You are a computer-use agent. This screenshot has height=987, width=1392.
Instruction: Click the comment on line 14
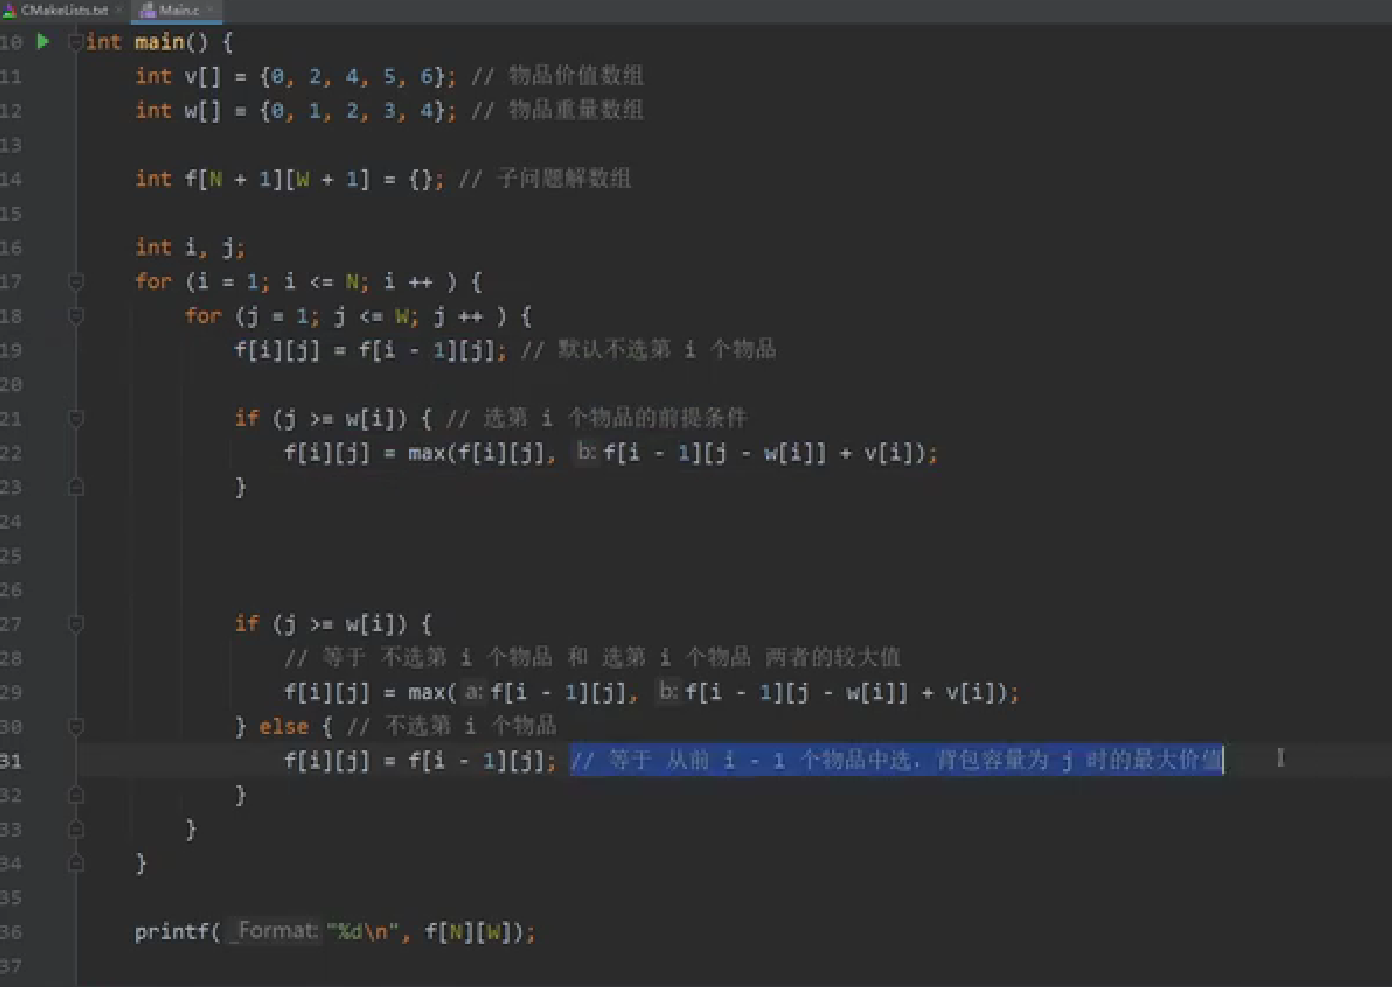(545, 179)
